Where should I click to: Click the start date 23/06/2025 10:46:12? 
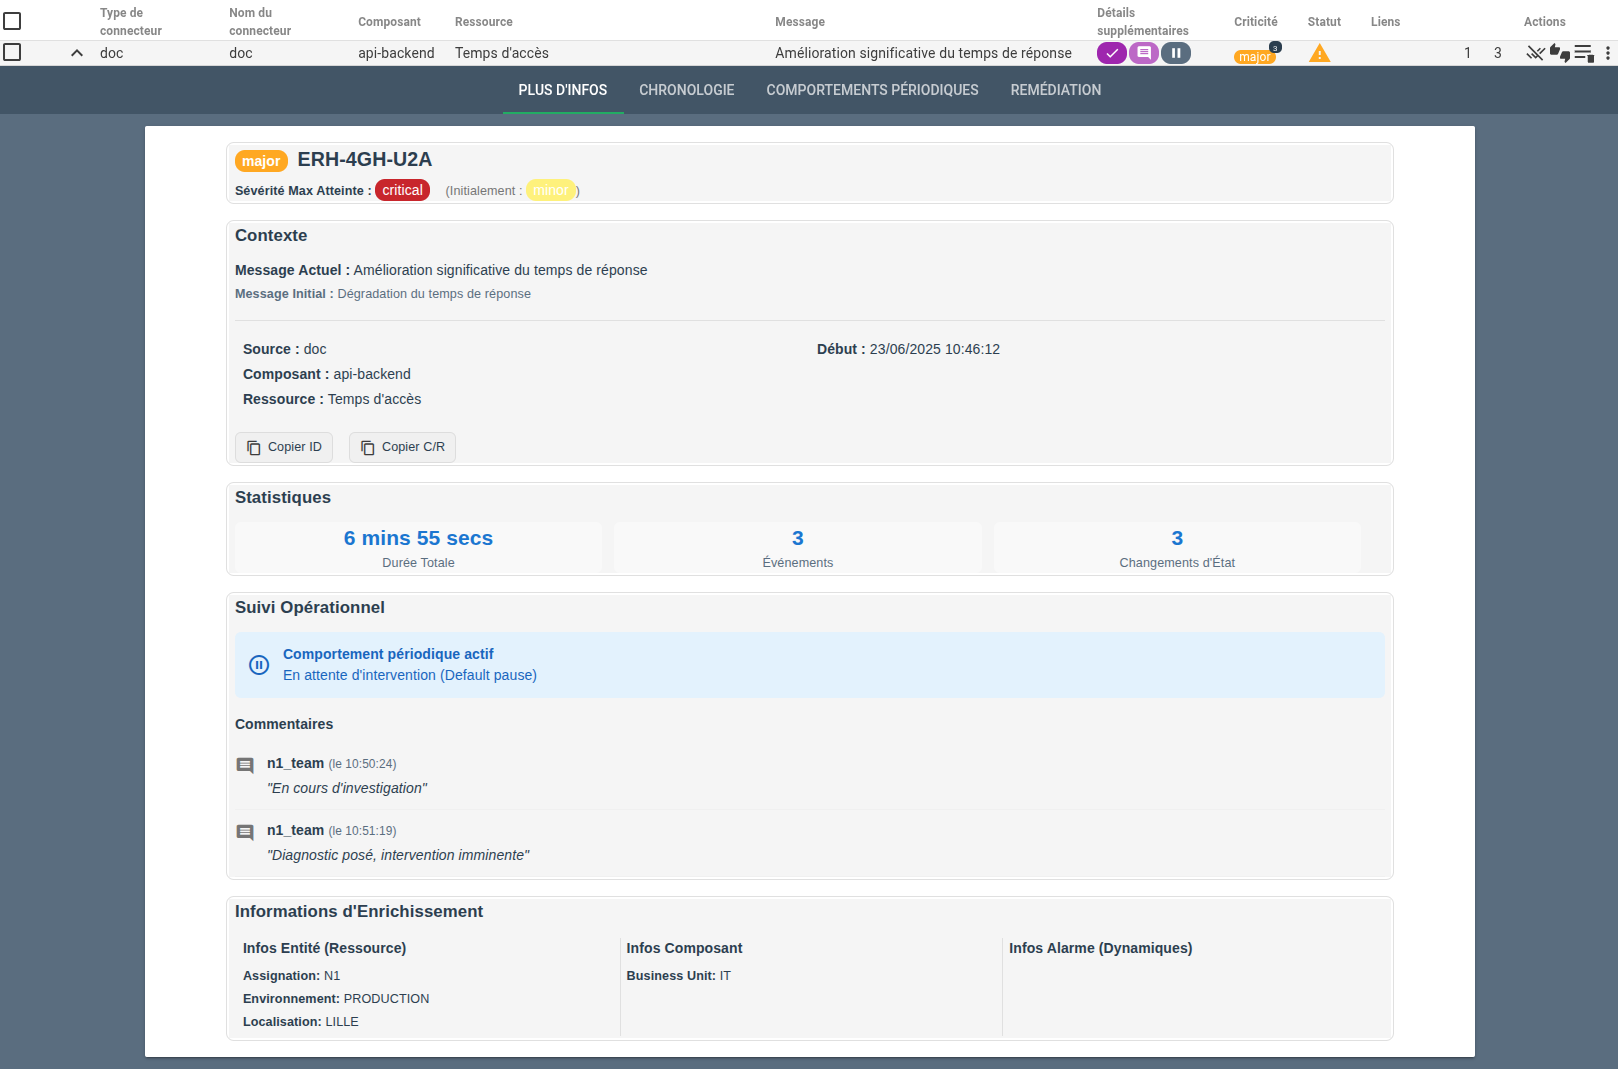click(x=935, y=349)
